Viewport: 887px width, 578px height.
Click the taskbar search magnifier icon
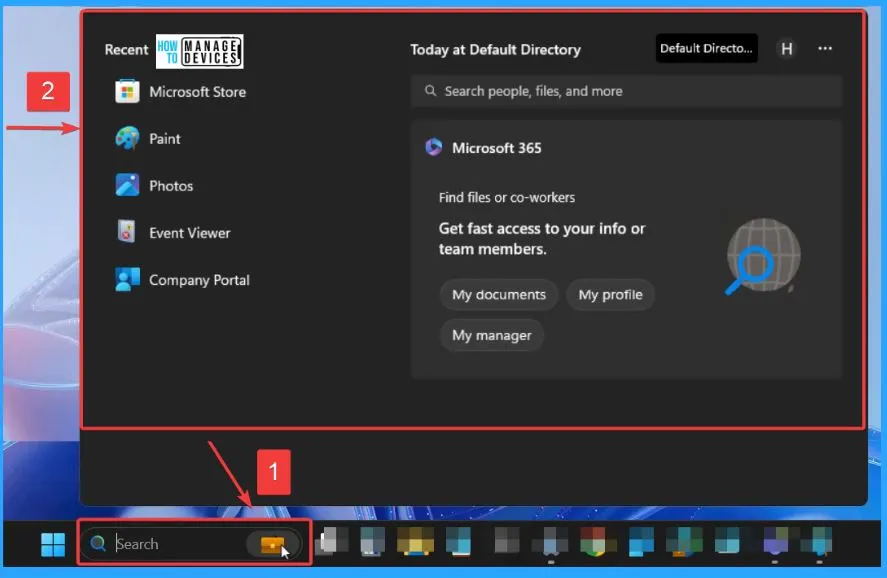[x=98, y=544]
